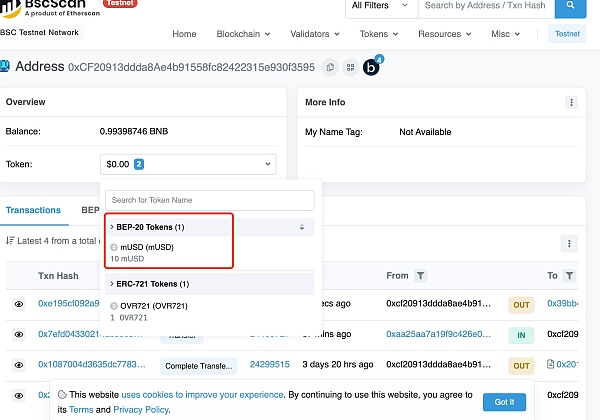Select the mUSD (mUSD) token entry

(147, 247)
